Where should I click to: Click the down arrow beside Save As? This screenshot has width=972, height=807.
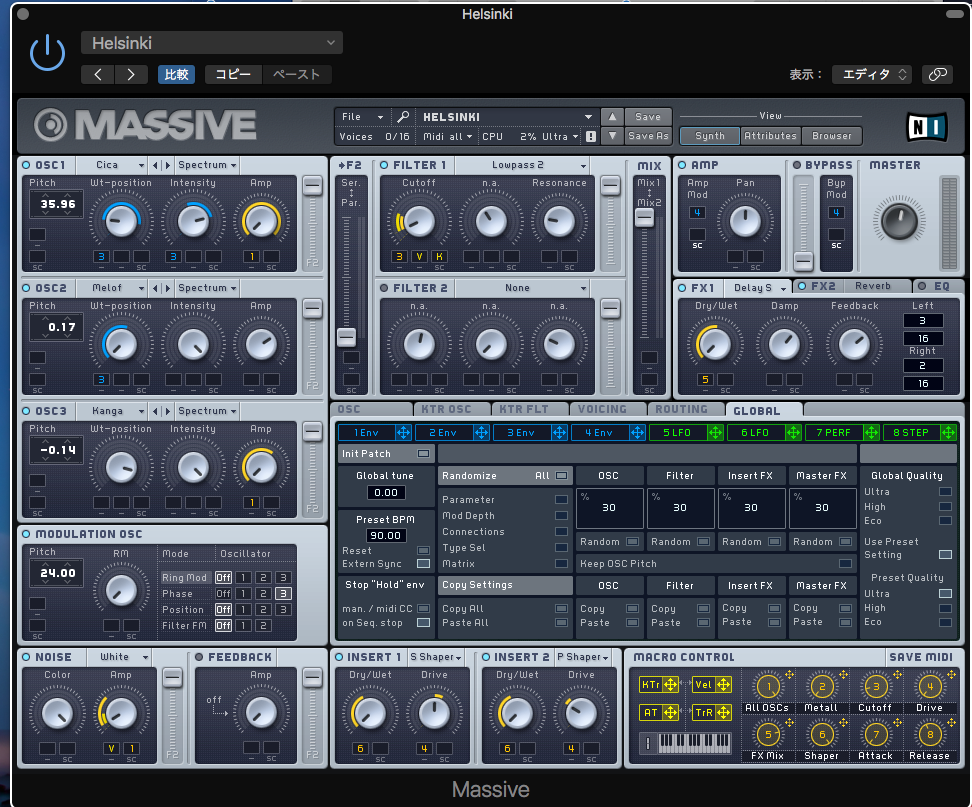click(612, 136)
